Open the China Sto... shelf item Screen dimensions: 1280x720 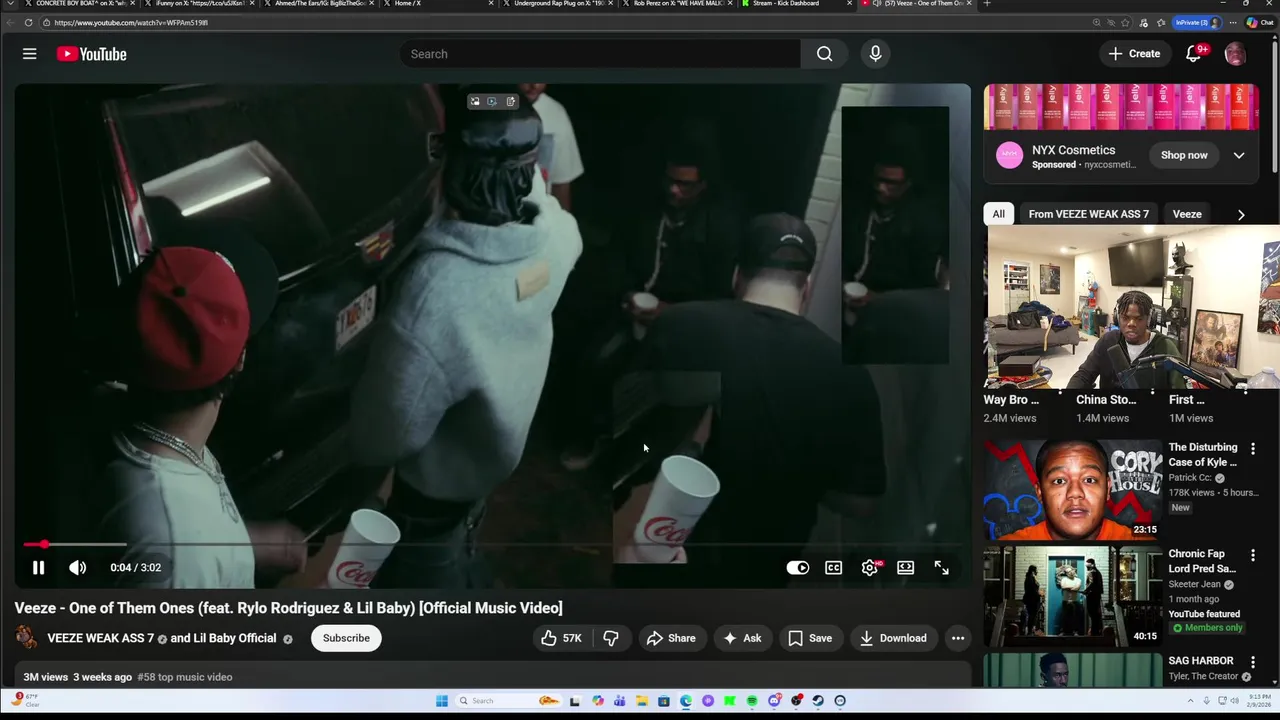1106,400
